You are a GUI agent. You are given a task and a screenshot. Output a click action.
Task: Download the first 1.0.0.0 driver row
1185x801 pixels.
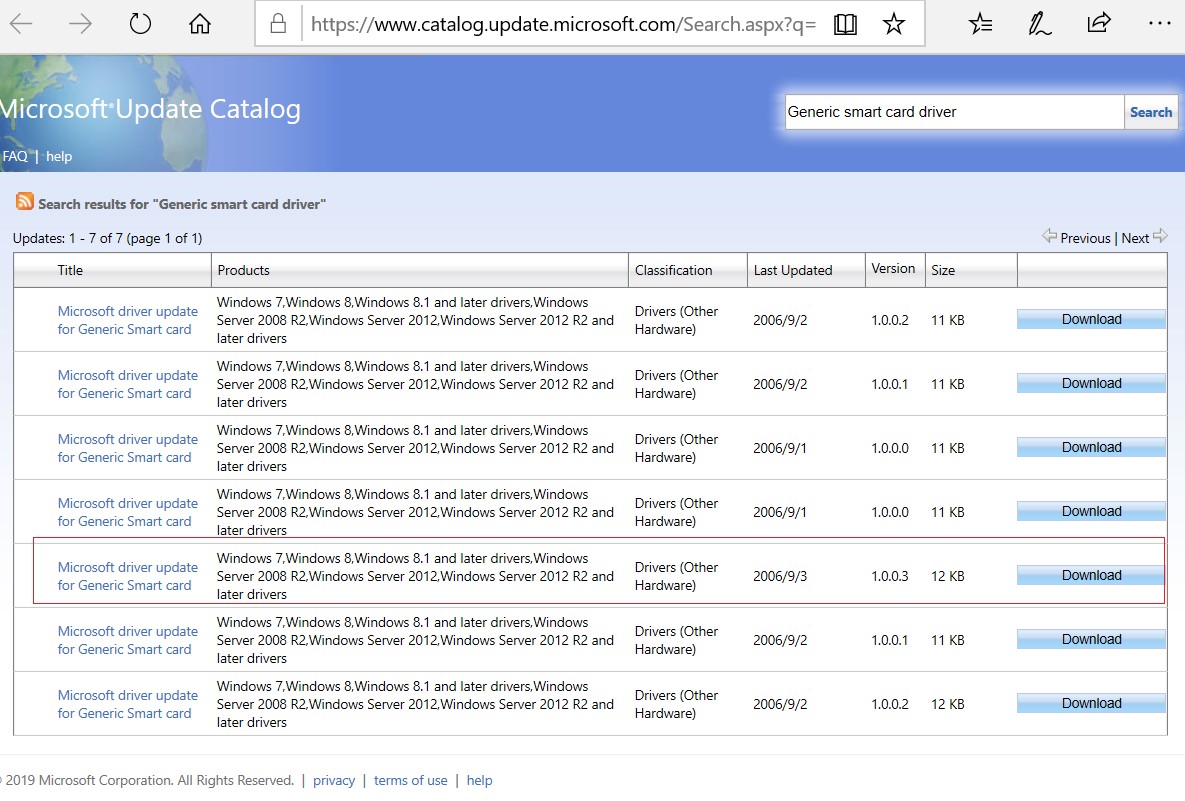[1091, 447]
